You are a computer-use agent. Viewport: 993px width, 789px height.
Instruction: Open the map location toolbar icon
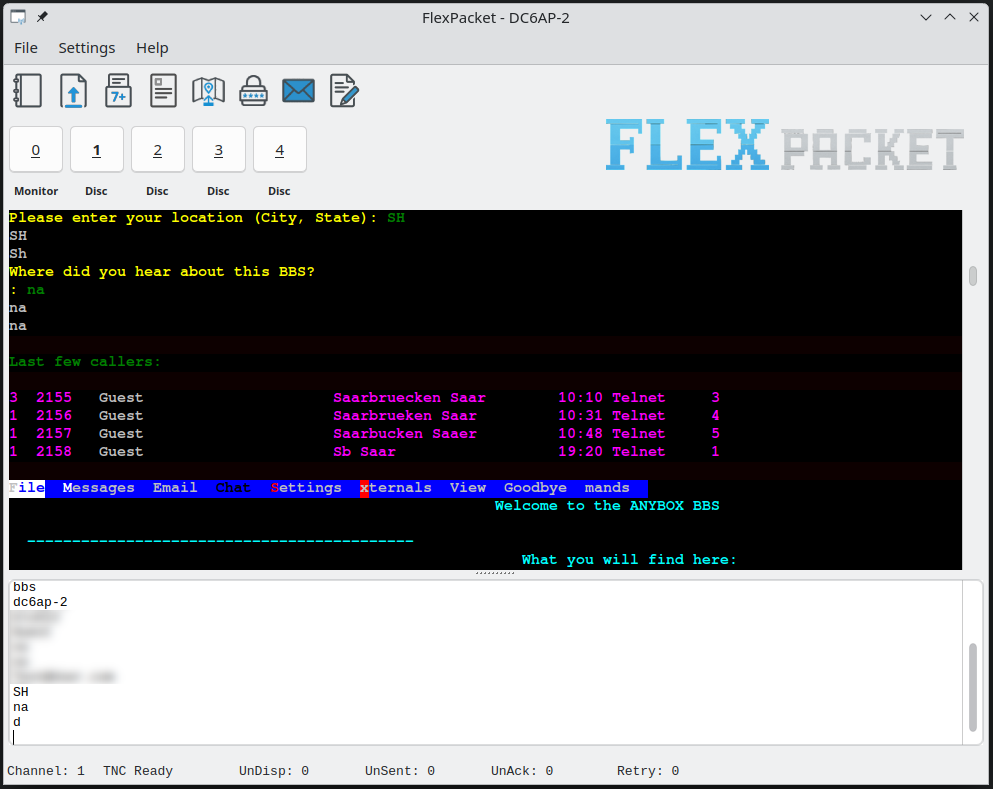208,91
